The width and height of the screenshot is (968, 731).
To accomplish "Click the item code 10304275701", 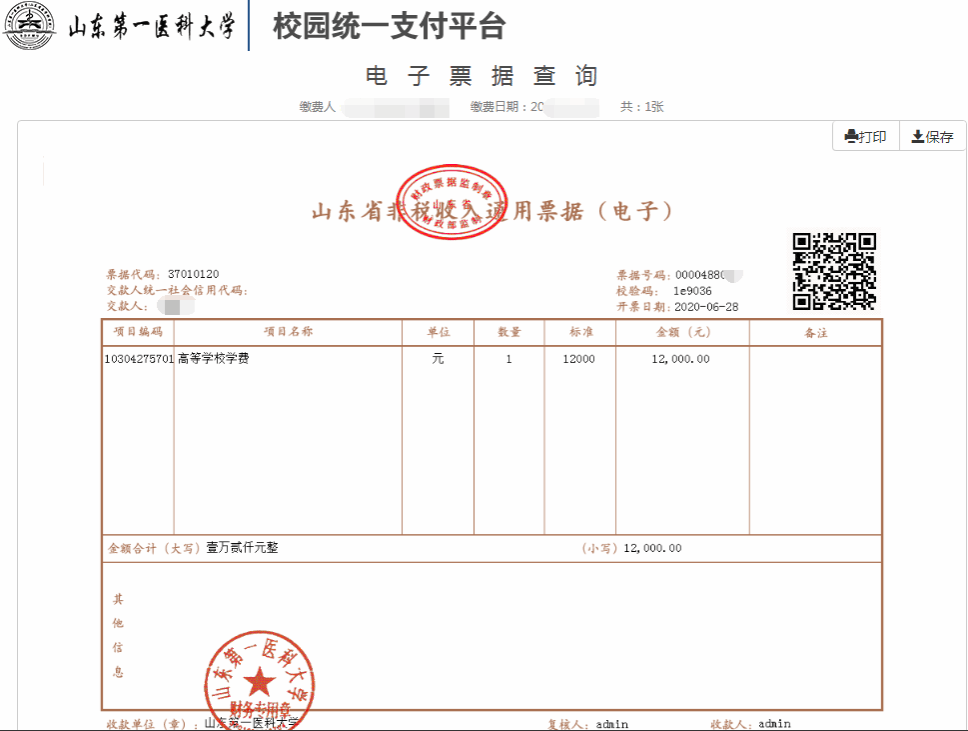I will tap(139, 359).
